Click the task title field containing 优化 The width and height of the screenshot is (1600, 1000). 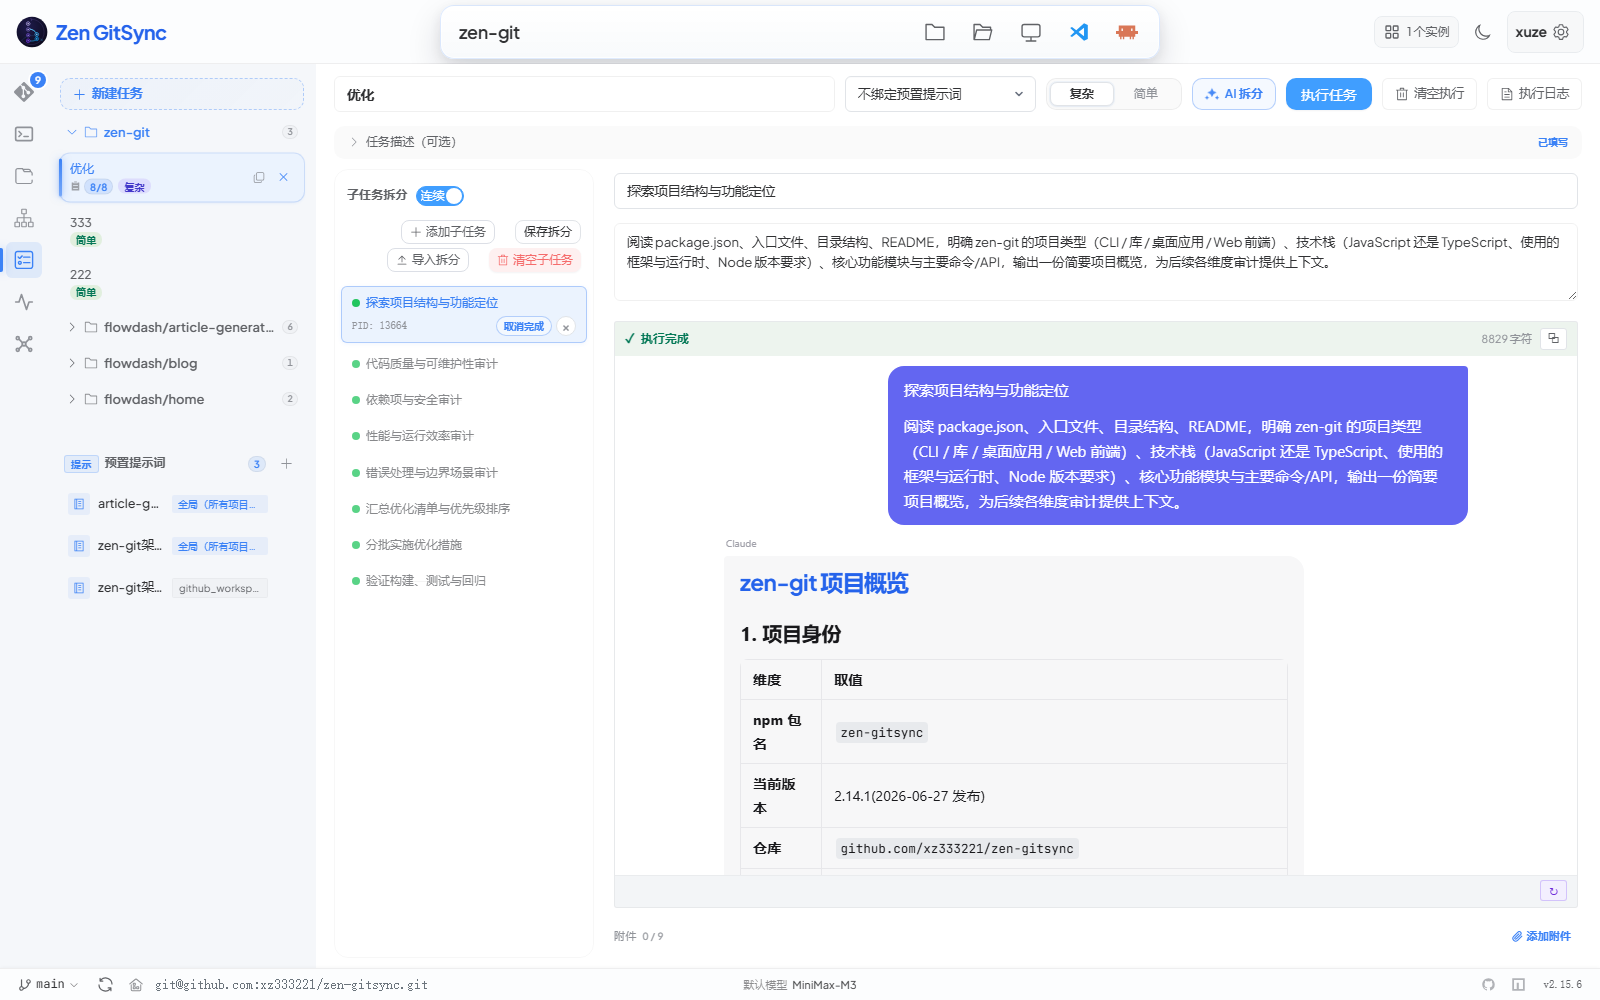[x=584, y=94]
